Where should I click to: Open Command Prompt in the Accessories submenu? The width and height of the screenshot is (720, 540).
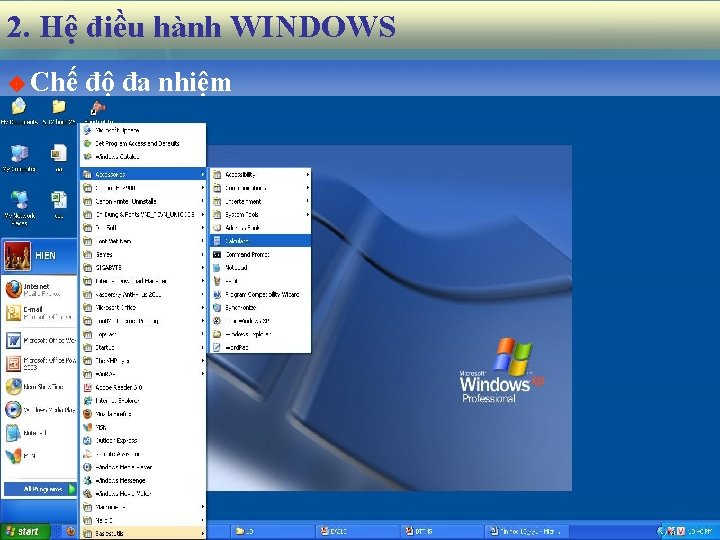pyautogui.click(x=260, y=254)
